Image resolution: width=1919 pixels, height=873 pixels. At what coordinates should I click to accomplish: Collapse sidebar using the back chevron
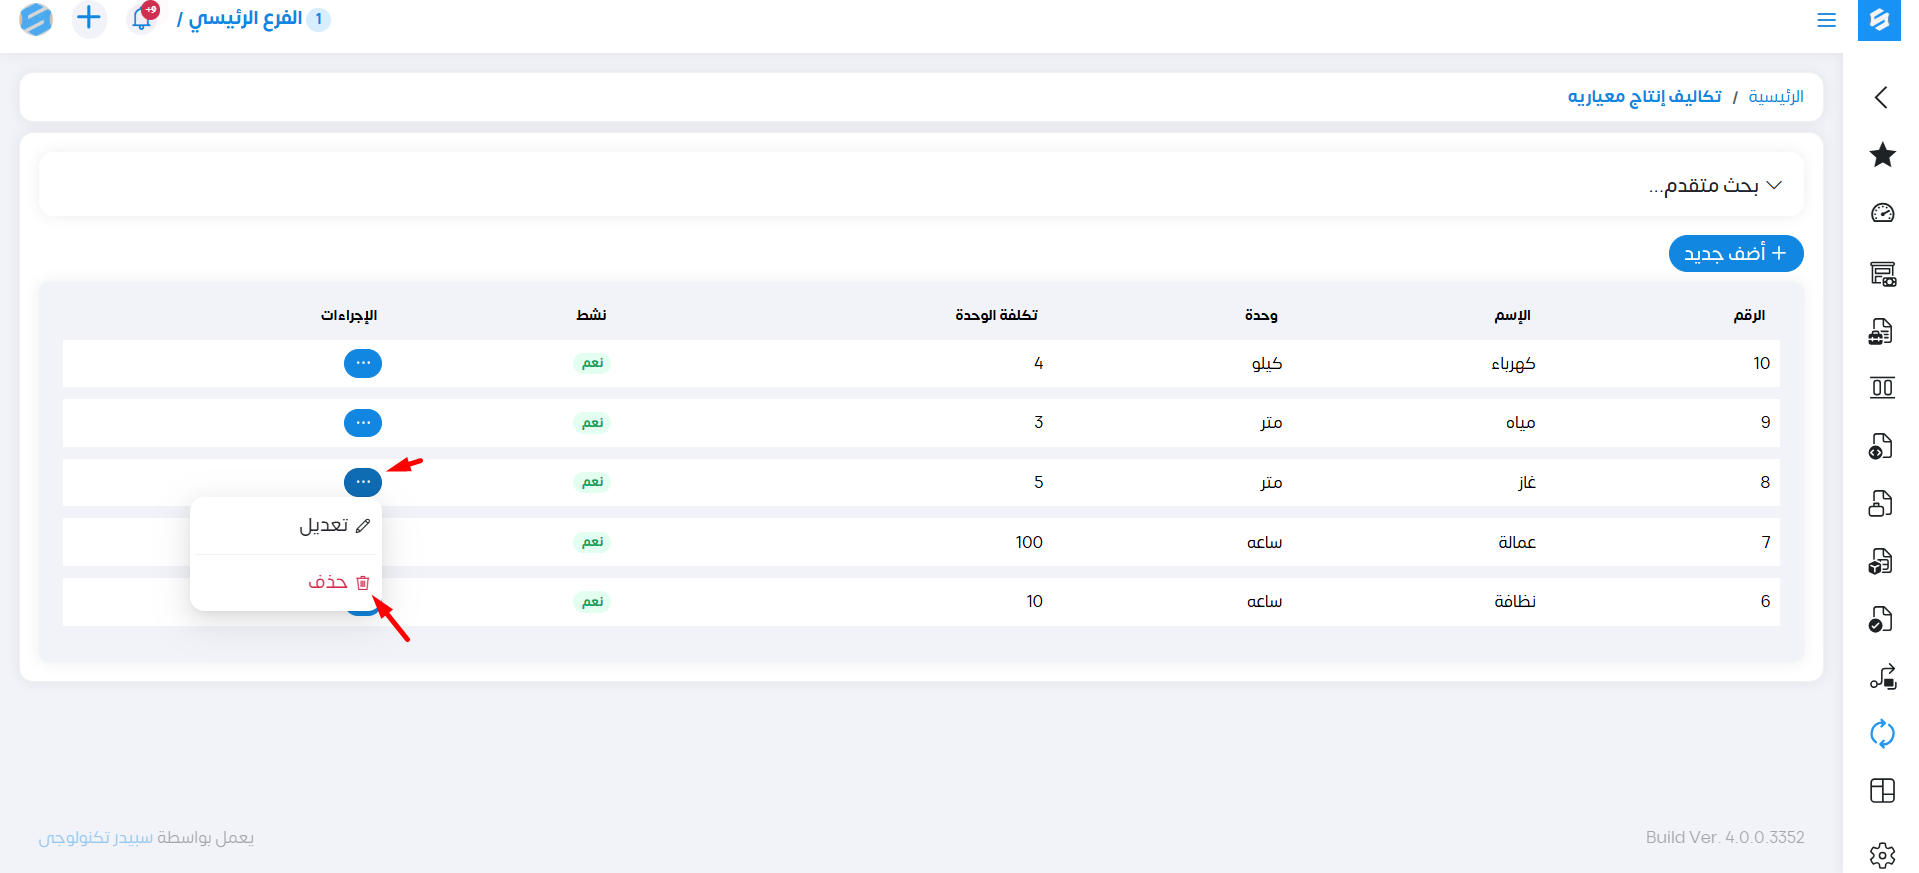click(x=1881, y=97)
